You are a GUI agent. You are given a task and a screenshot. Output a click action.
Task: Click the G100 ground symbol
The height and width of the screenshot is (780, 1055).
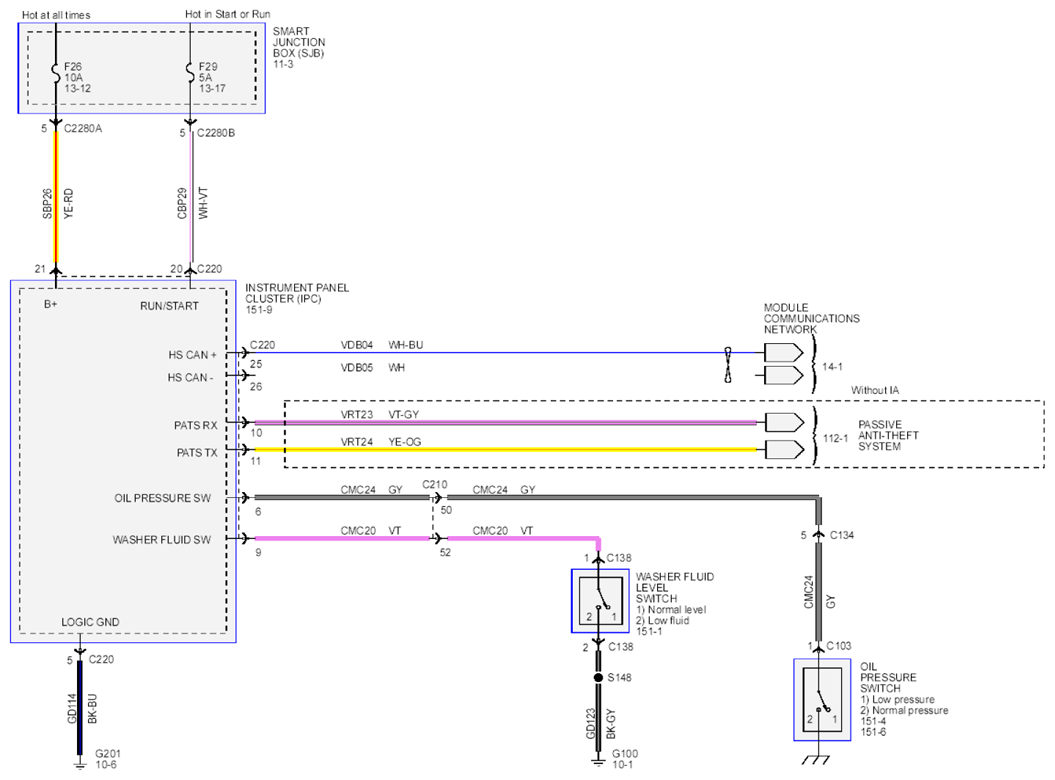click(x=598, y=763)
